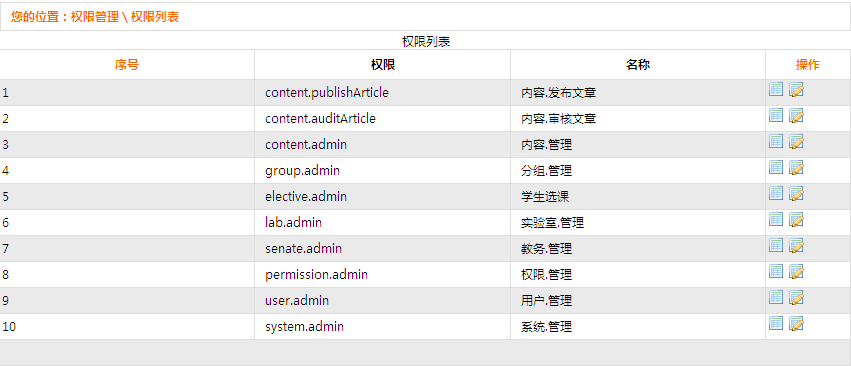Select the permission.admin cell text
This screenshot has width=851, height=366.
[x=316, y=275]
